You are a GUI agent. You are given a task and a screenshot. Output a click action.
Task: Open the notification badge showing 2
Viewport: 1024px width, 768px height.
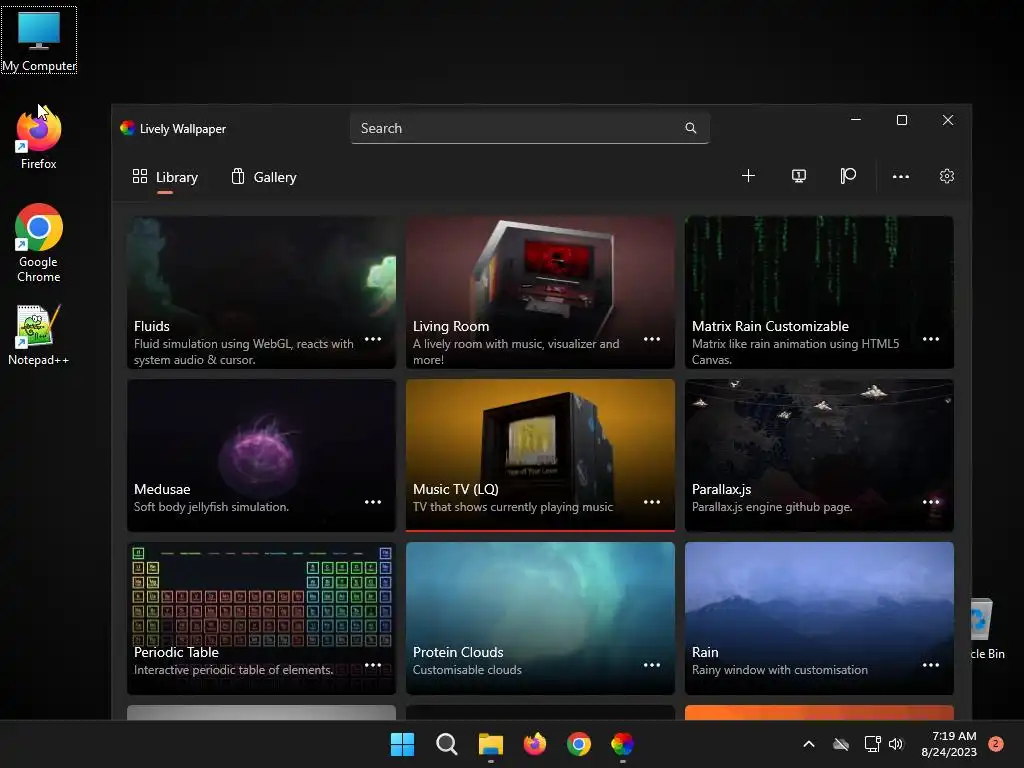point(996,744)
